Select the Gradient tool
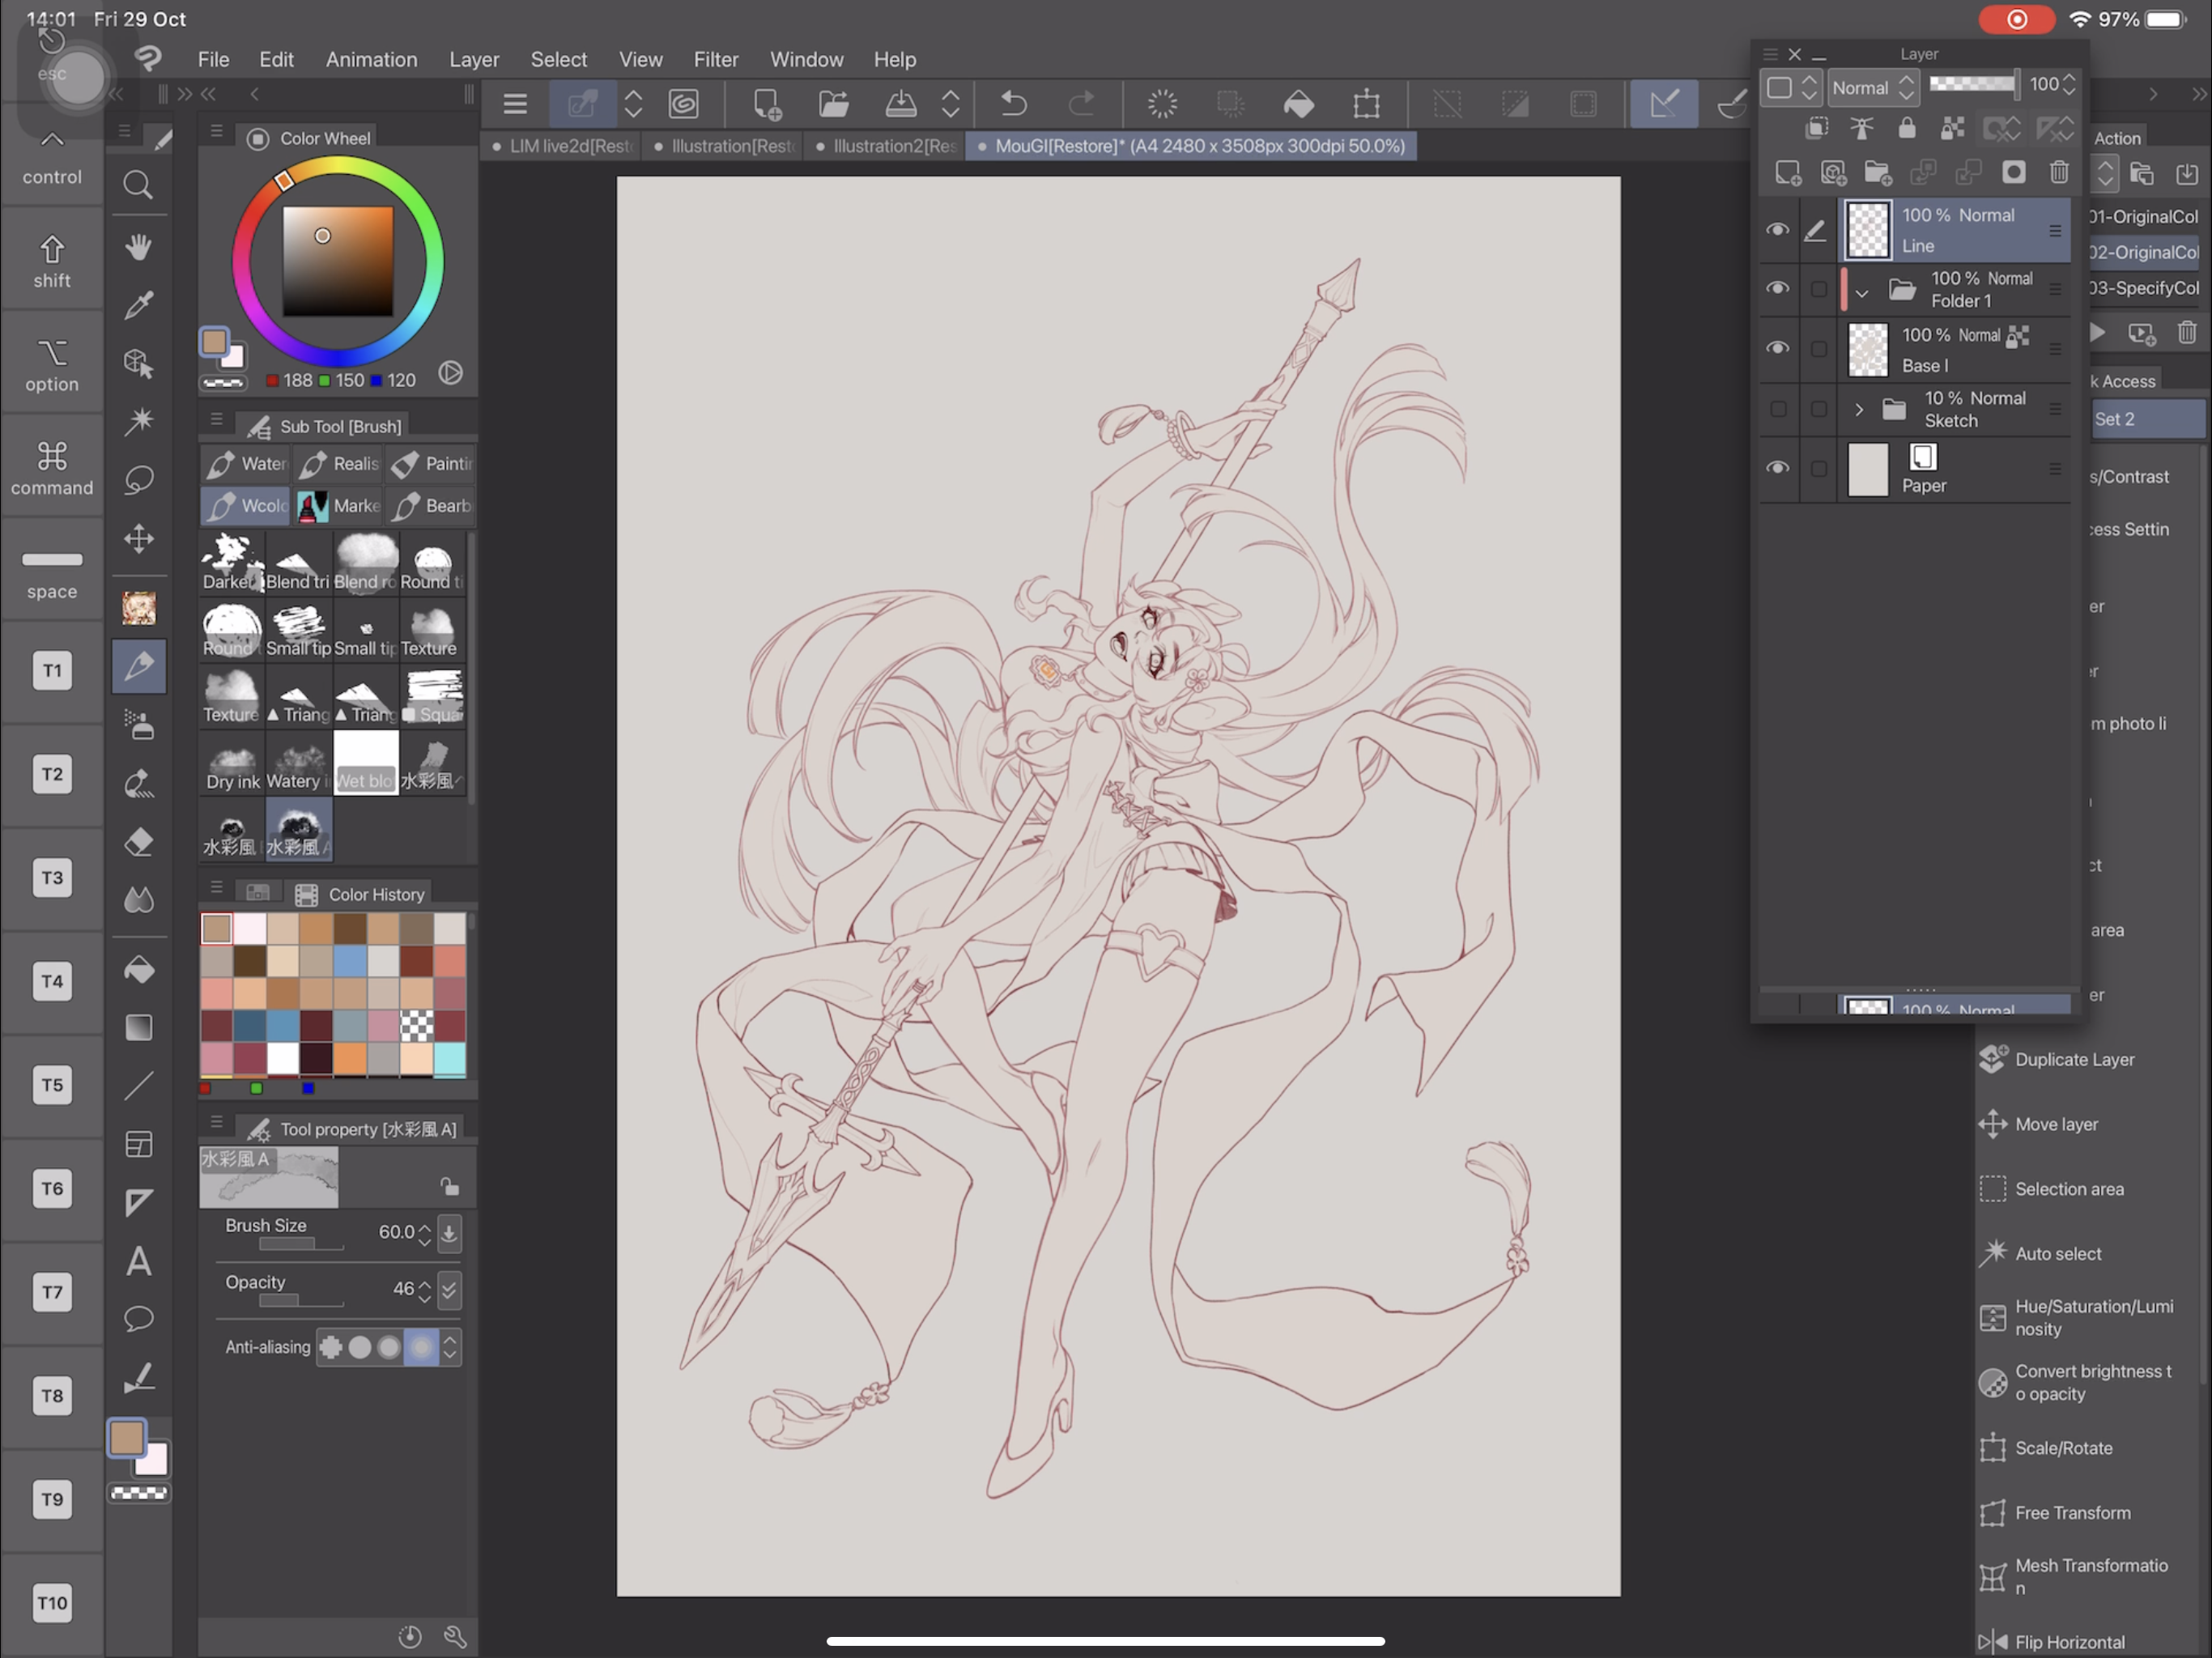This screenshot has width=2212, height=1658. pos(138,1027)
